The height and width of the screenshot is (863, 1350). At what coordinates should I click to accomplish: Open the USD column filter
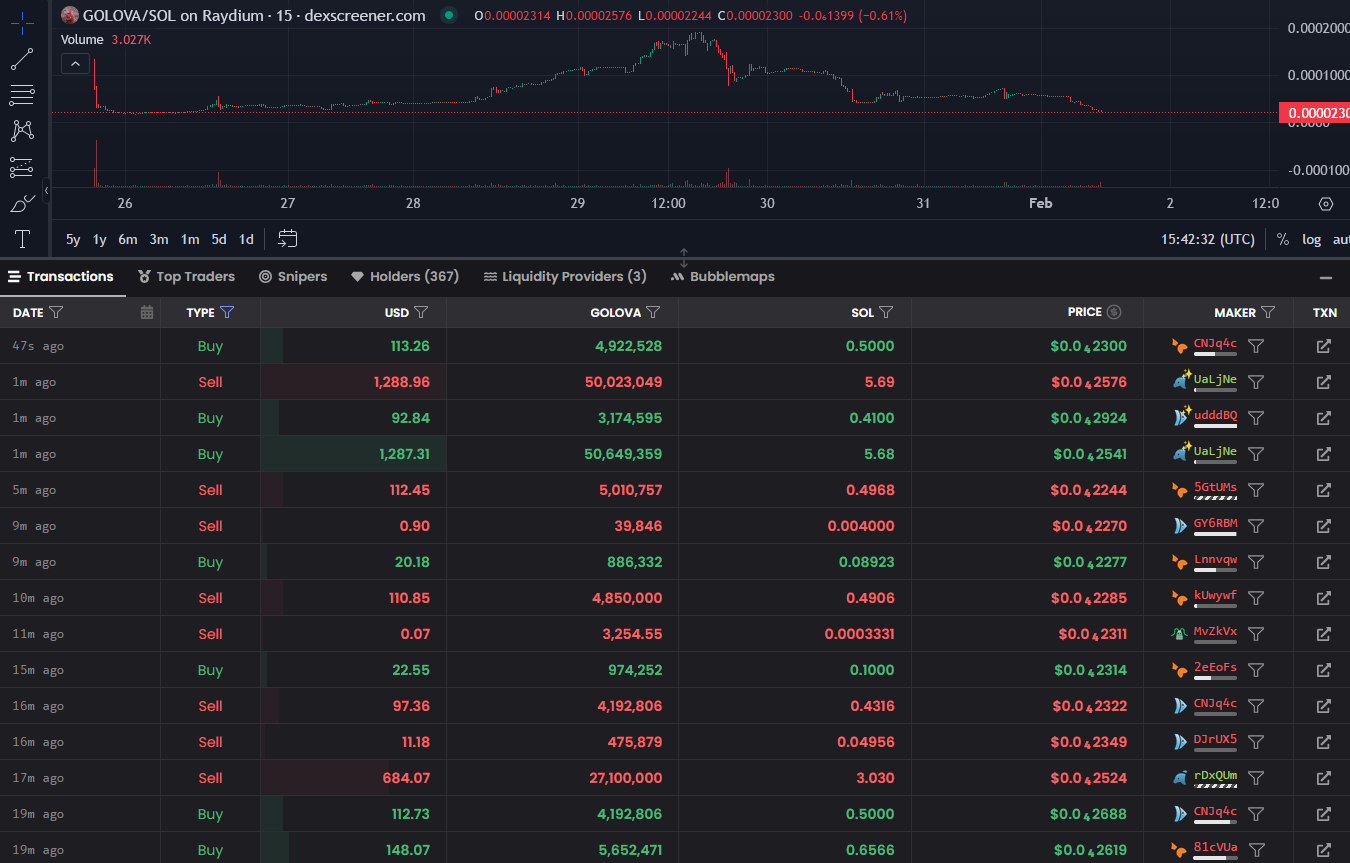point(421,312)
